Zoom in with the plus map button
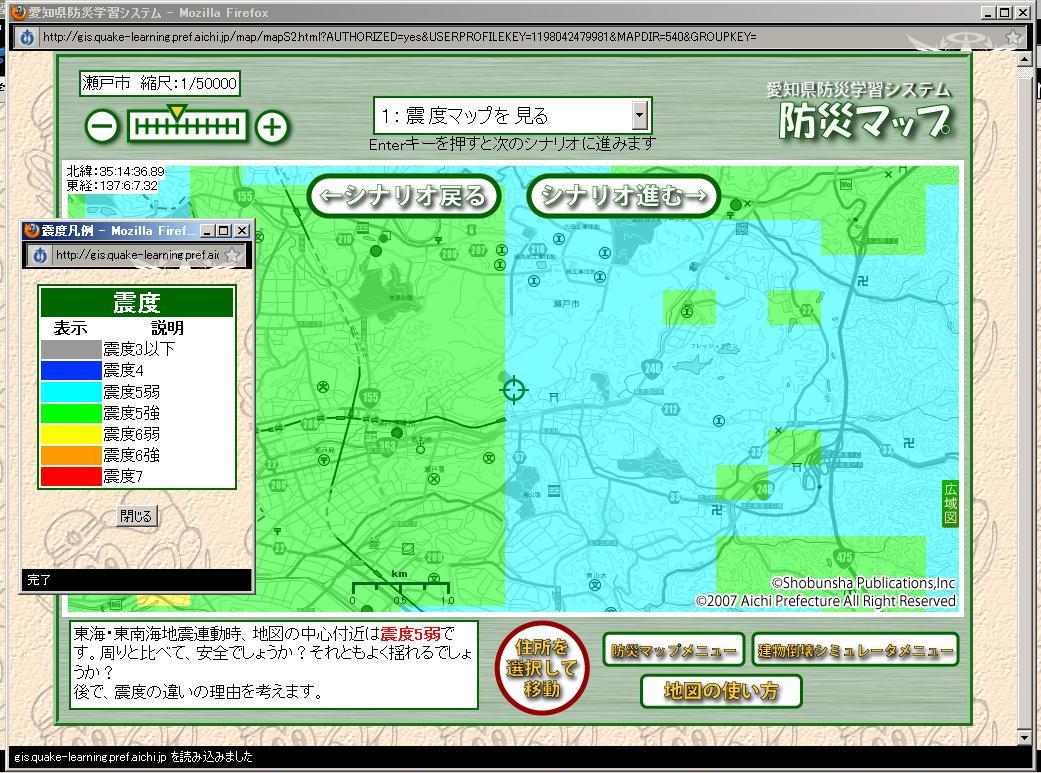 point(272,126)
